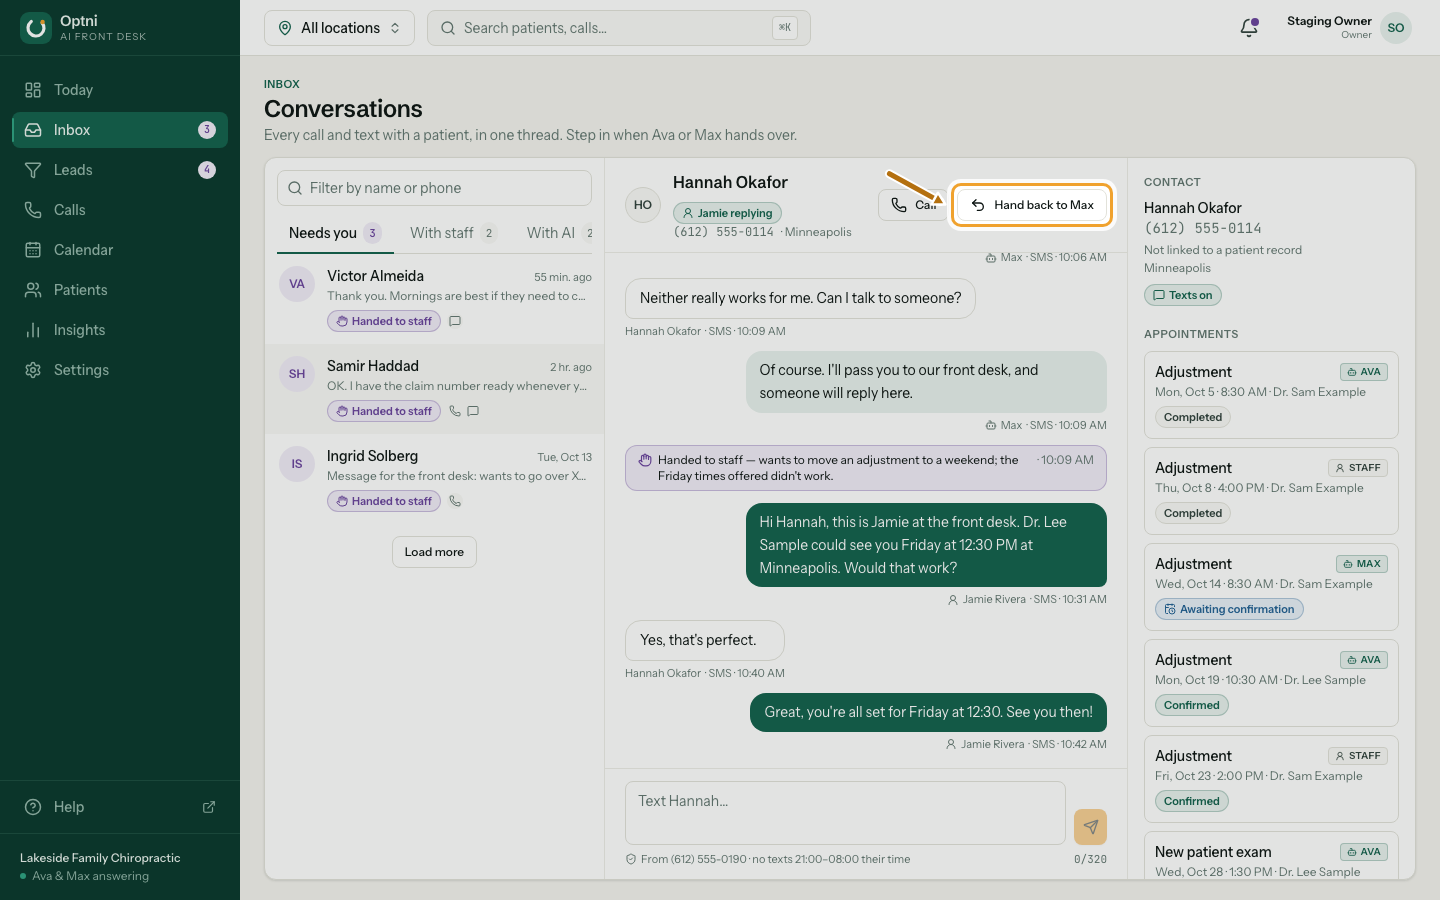The width and height of the screenshot is (1440, 900).
Task: Open Victor Almeida's conversation
Action: click(434, 301)
